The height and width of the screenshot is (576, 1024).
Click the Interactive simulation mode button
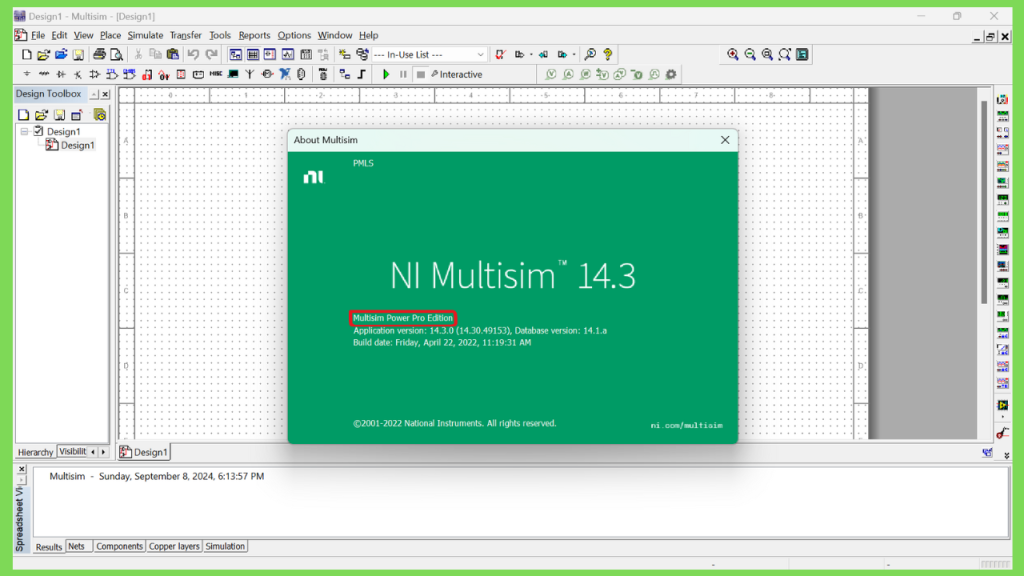(x=456, y=74)
